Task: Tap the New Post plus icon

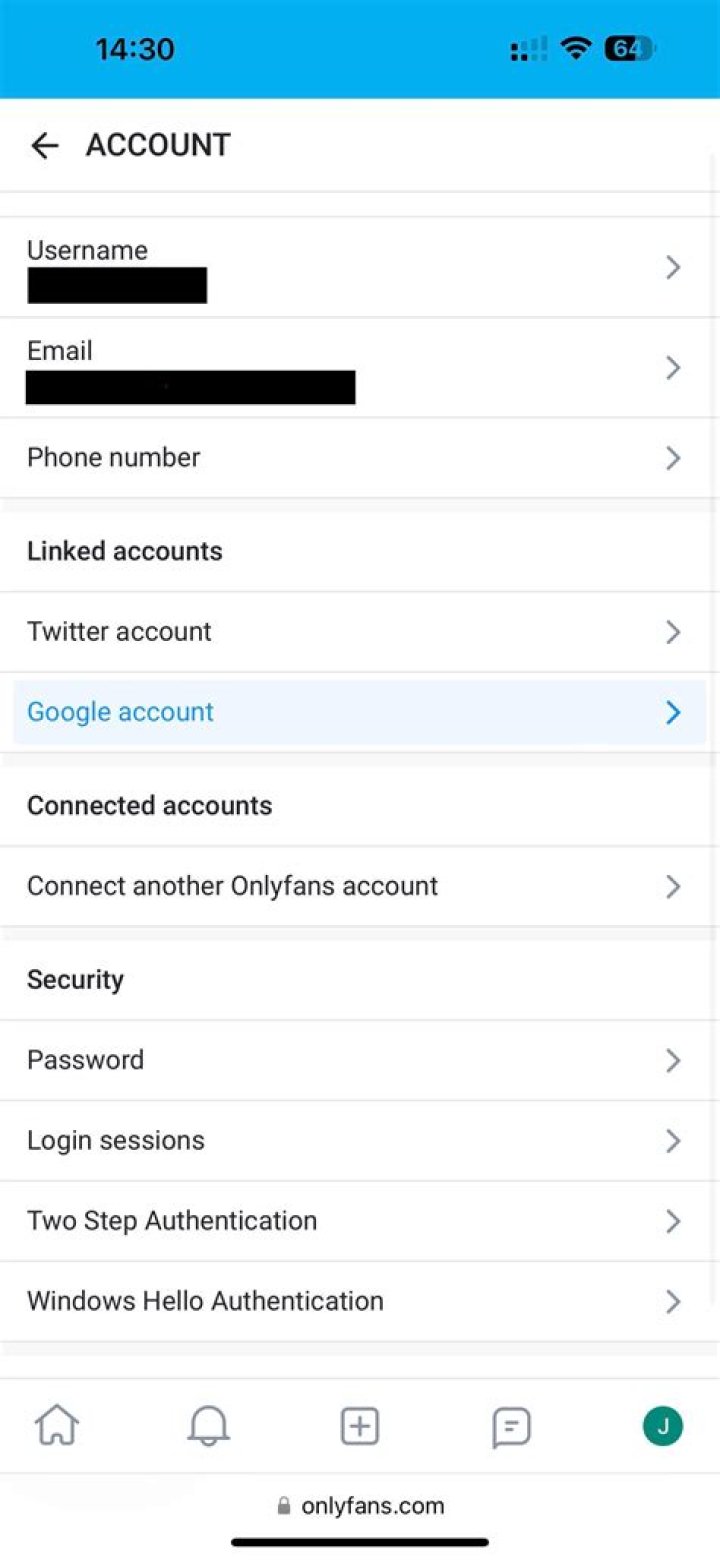Action: (360, 1426)
